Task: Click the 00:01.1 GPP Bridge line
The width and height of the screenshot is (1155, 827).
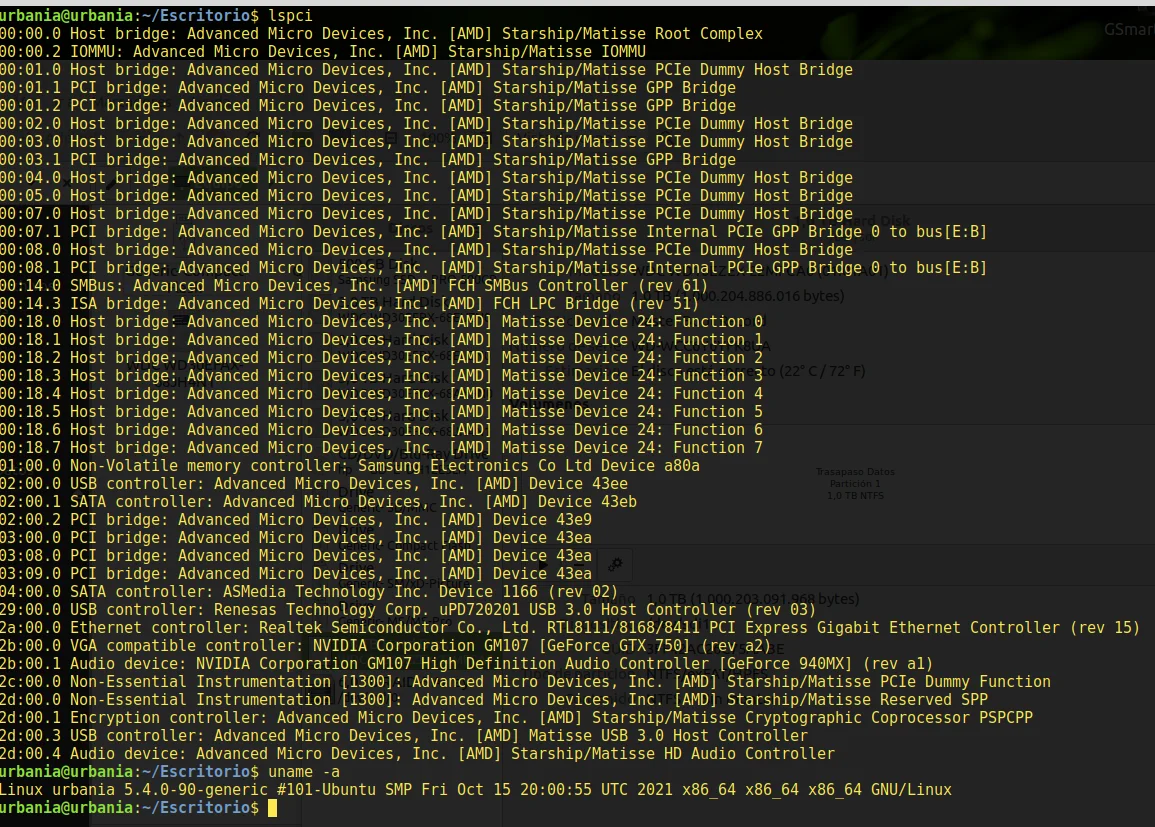Action: [x=368, y=88]
